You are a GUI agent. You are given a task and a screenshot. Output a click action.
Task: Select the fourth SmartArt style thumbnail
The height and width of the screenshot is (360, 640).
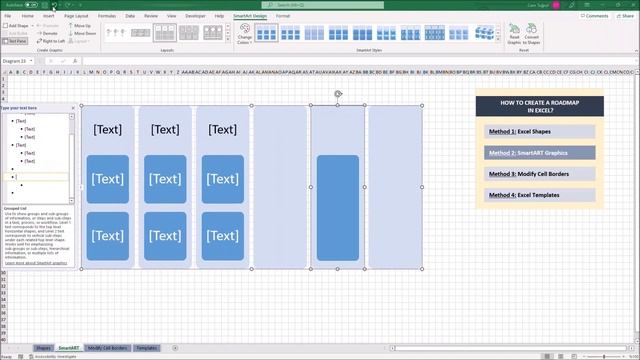click(338, 33)
